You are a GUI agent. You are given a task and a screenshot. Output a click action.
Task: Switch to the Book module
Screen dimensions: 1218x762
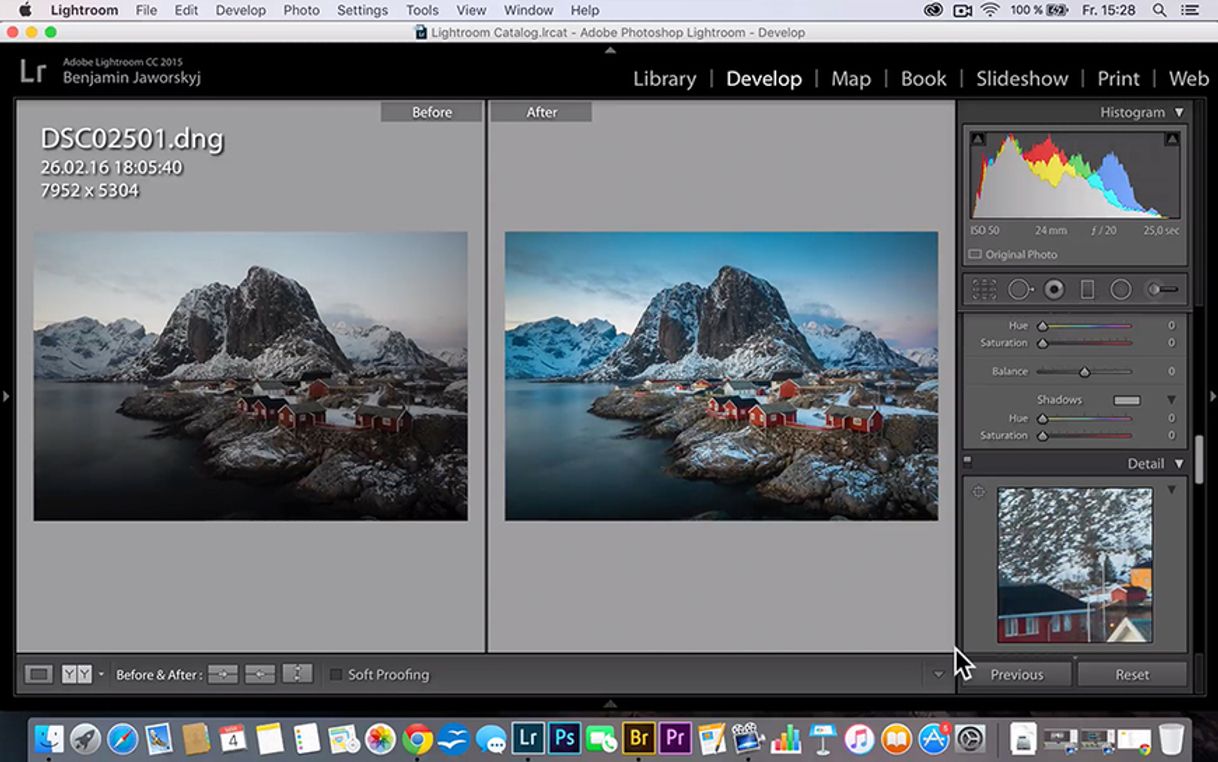[x=923, y=78]
